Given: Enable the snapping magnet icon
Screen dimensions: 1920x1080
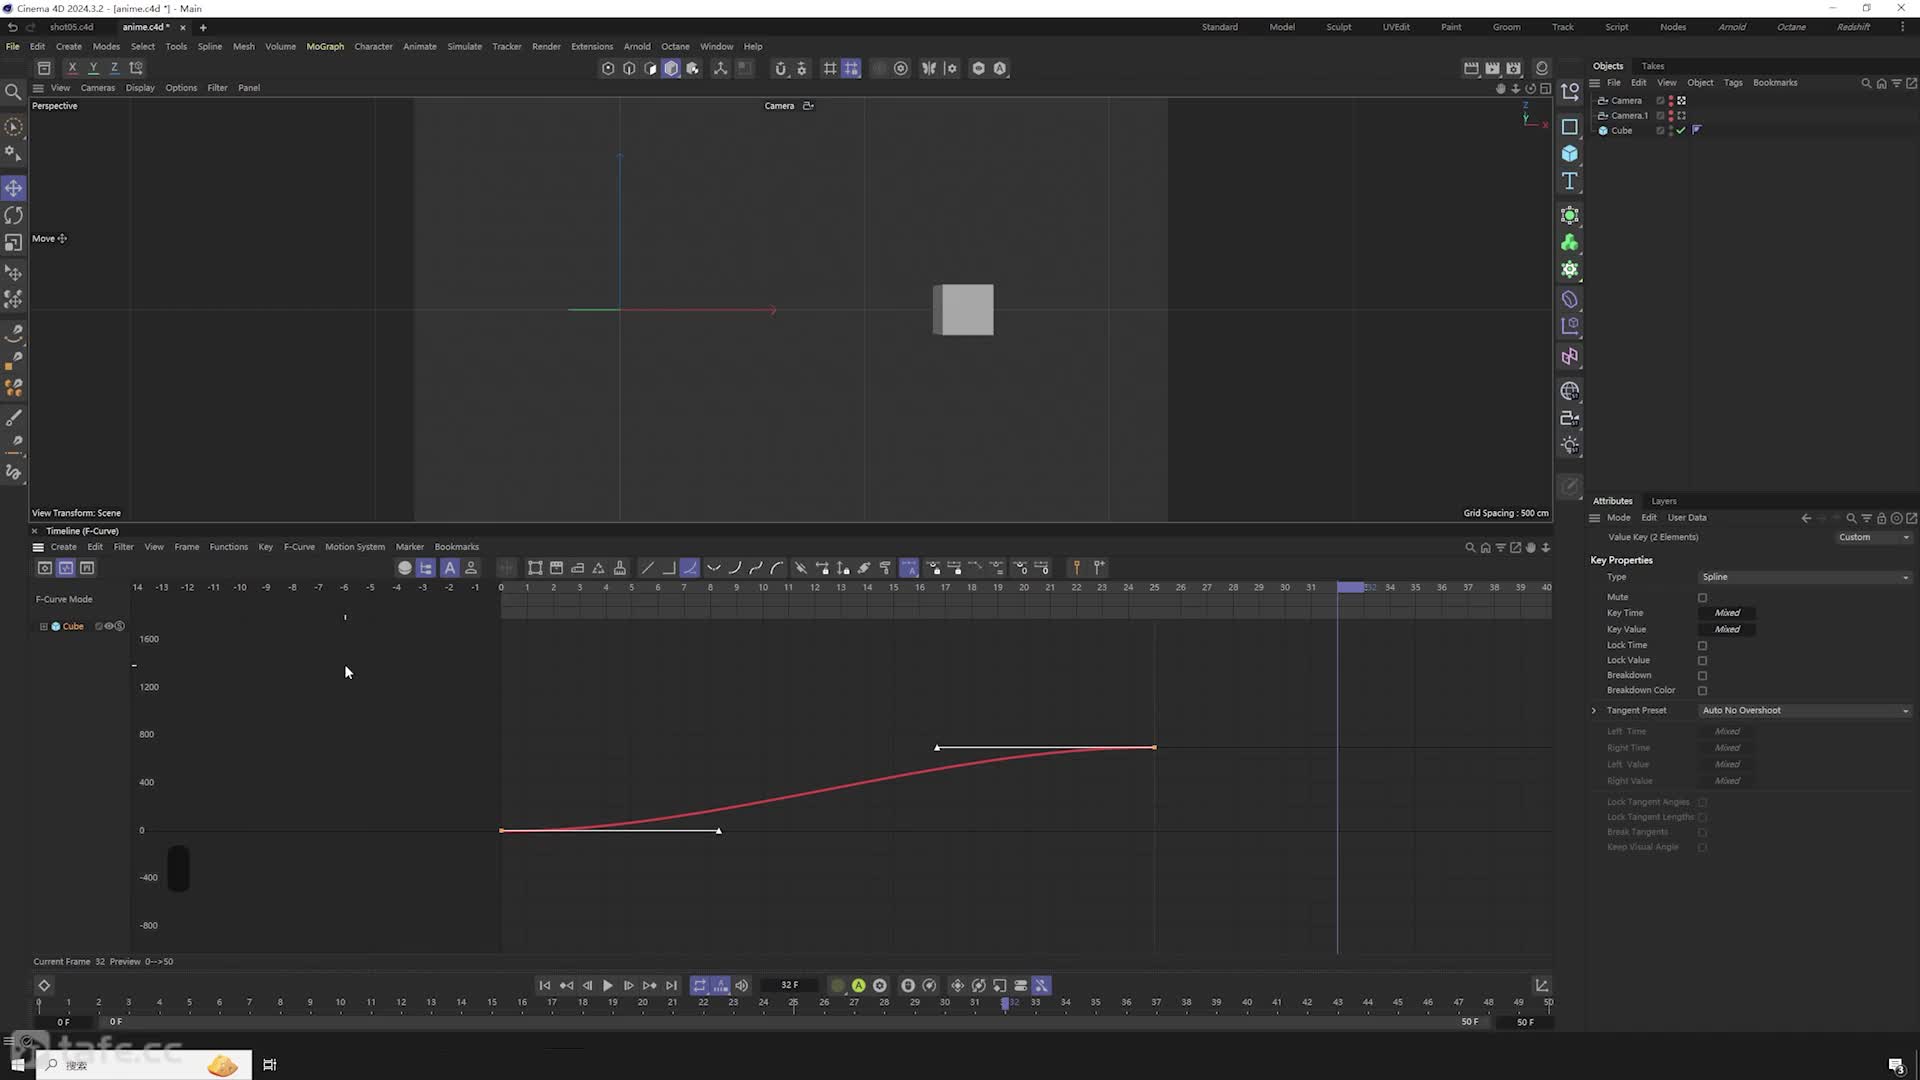Looking at the screenshot, I should [x=781, y=68].
